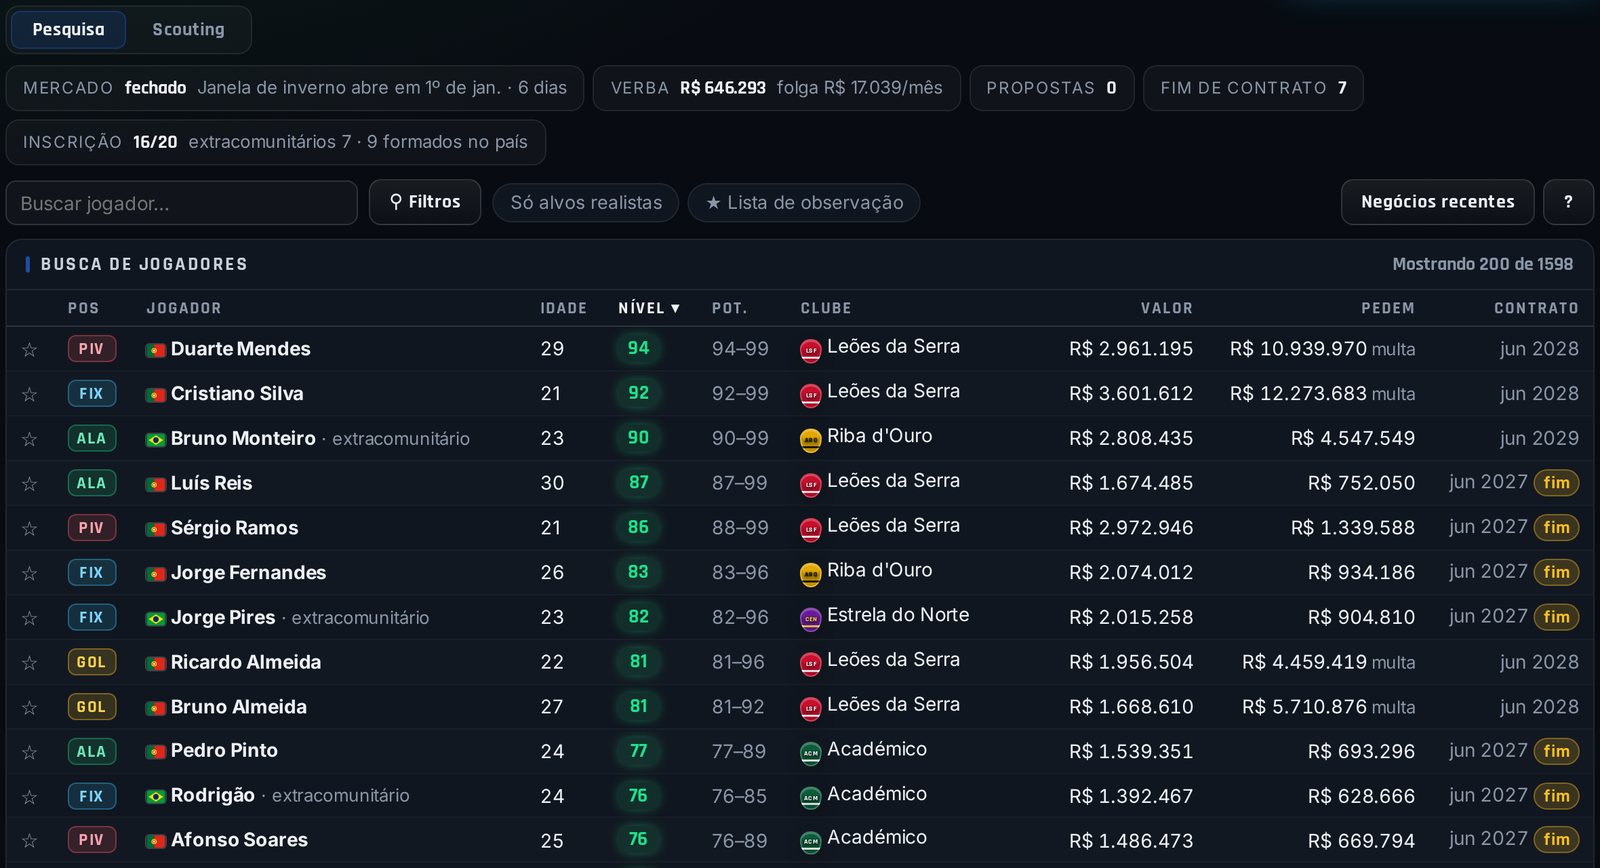
Task: Sort by the Nível column arrow
Action: pyautogui.click(x=675, y=308)
